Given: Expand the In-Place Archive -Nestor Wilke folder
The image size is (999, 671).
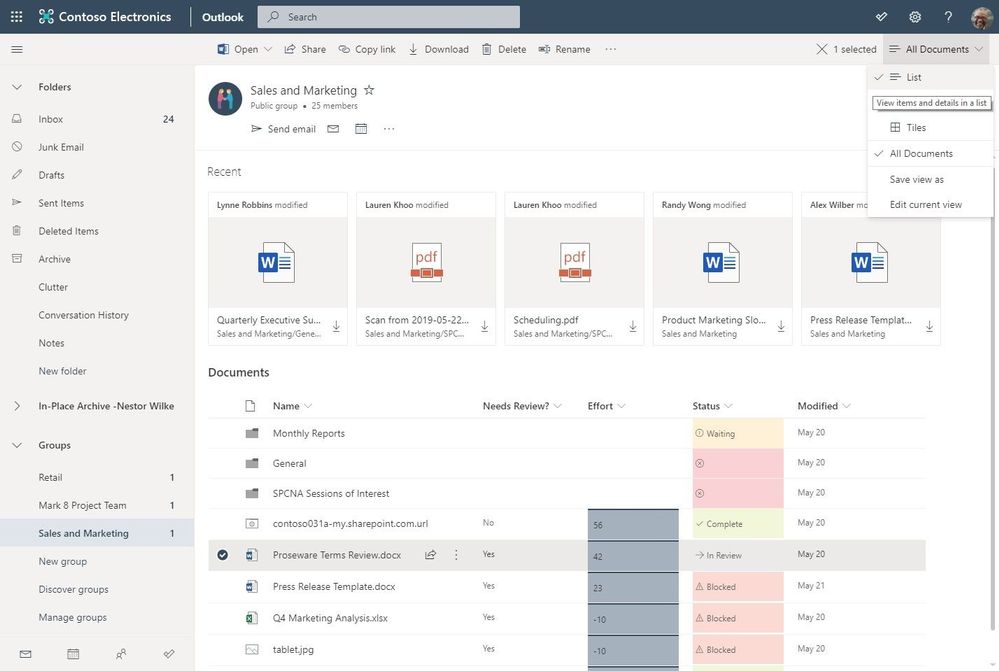Looking at the screenshot, I should point(17,404).
